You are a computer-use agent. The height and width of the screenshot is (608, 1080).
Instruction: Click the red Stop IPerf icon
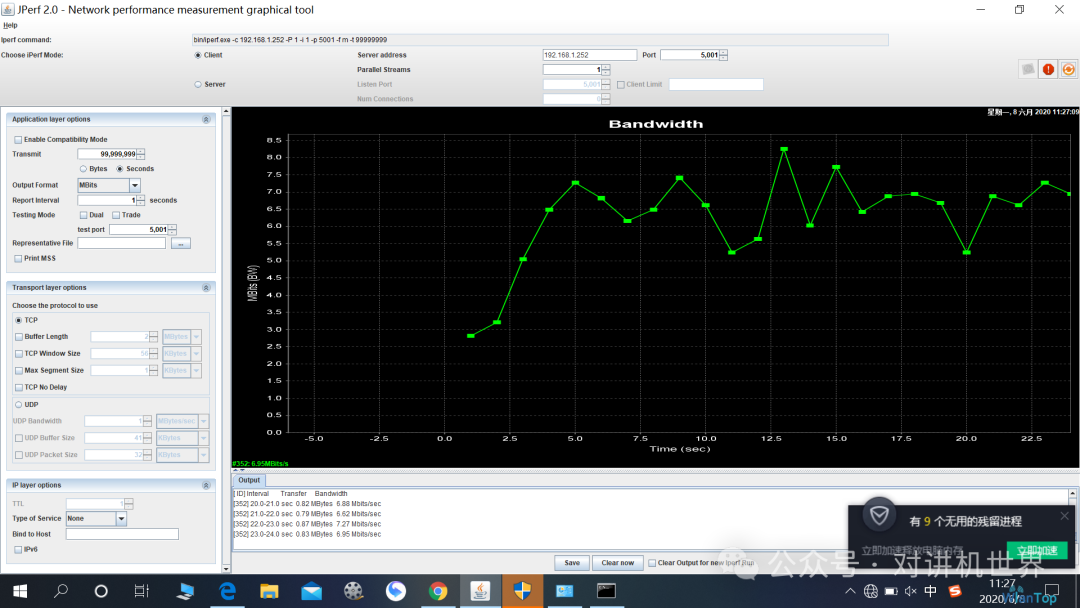click(1048, 69)
